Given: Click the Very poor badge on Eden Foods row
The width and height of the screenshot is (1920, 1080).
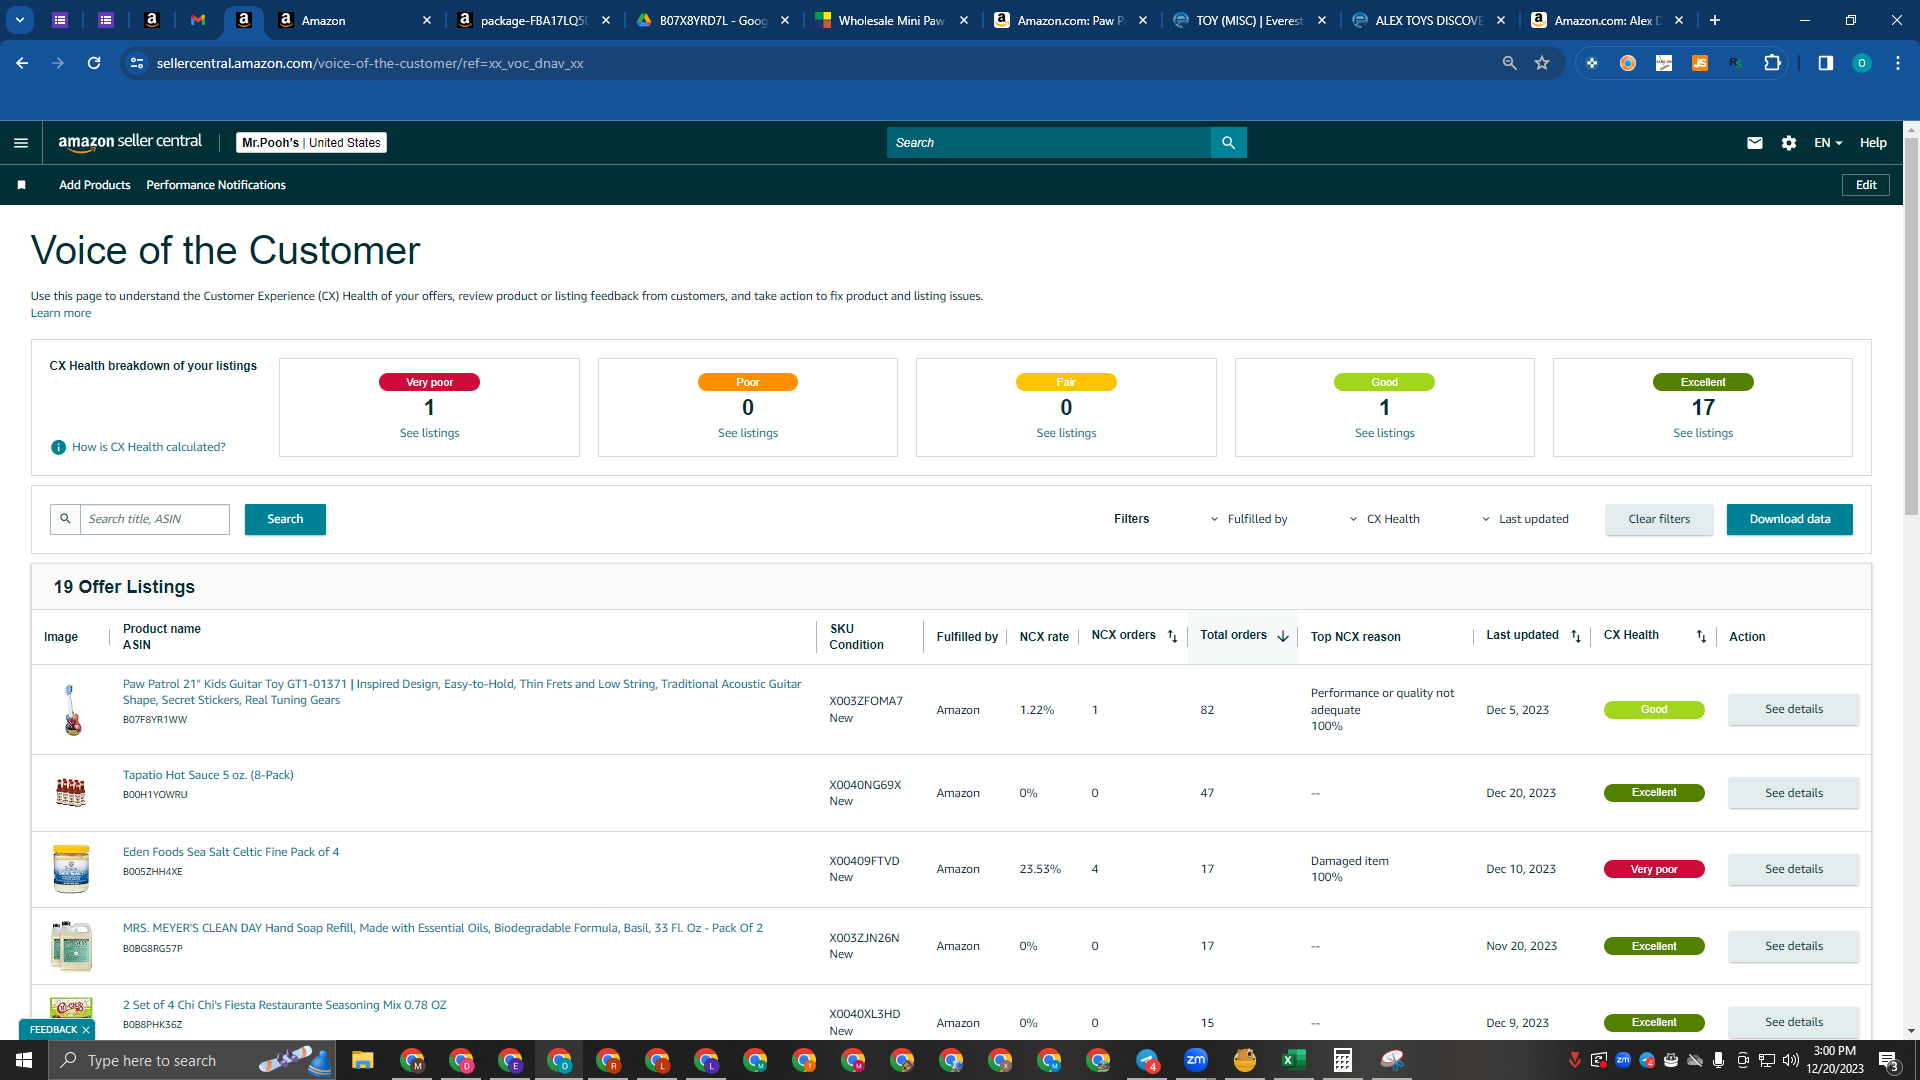Looking at the screenshot, I should (x=1654, y=869).
